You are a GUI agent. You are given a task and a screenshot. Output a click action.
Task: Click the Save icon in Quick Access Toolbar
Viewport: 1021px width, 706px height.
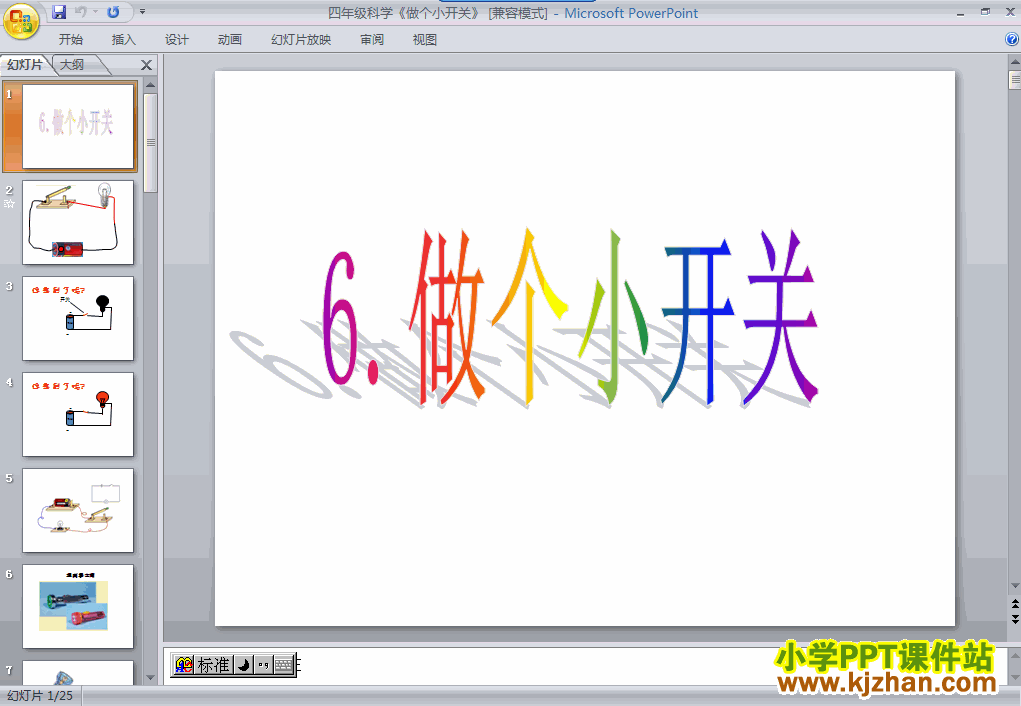[59, 12]
